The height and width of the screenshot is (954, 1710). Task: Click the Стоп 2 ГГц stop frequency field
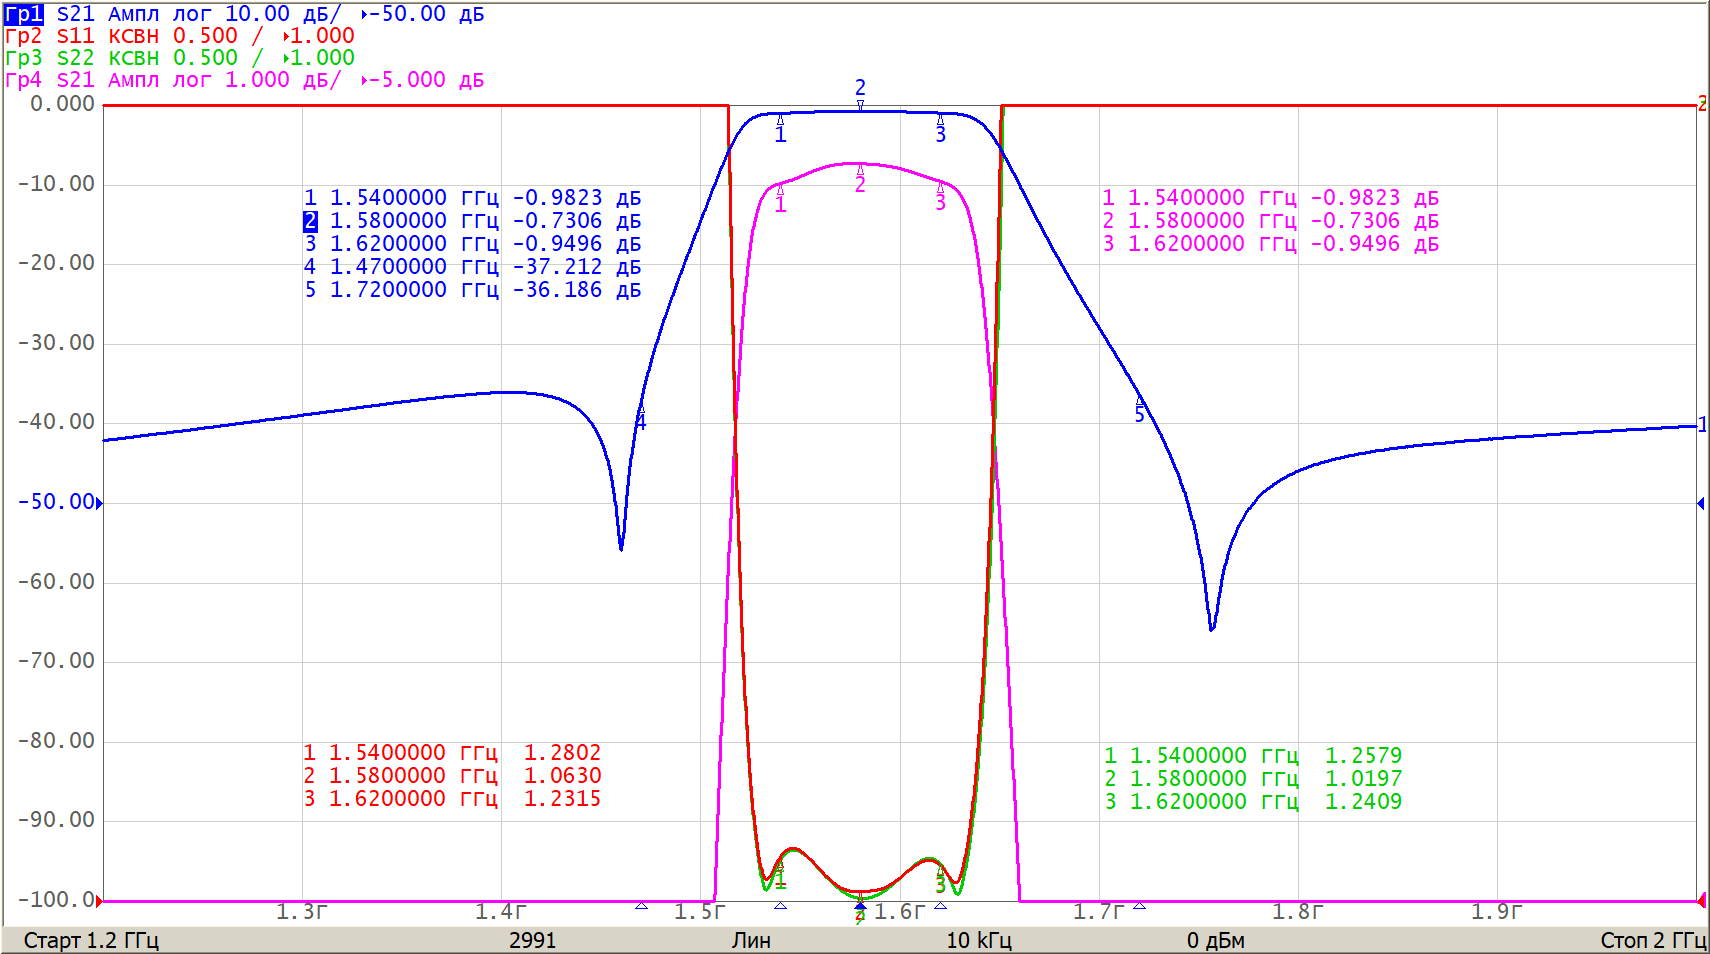click(1652, 940)
